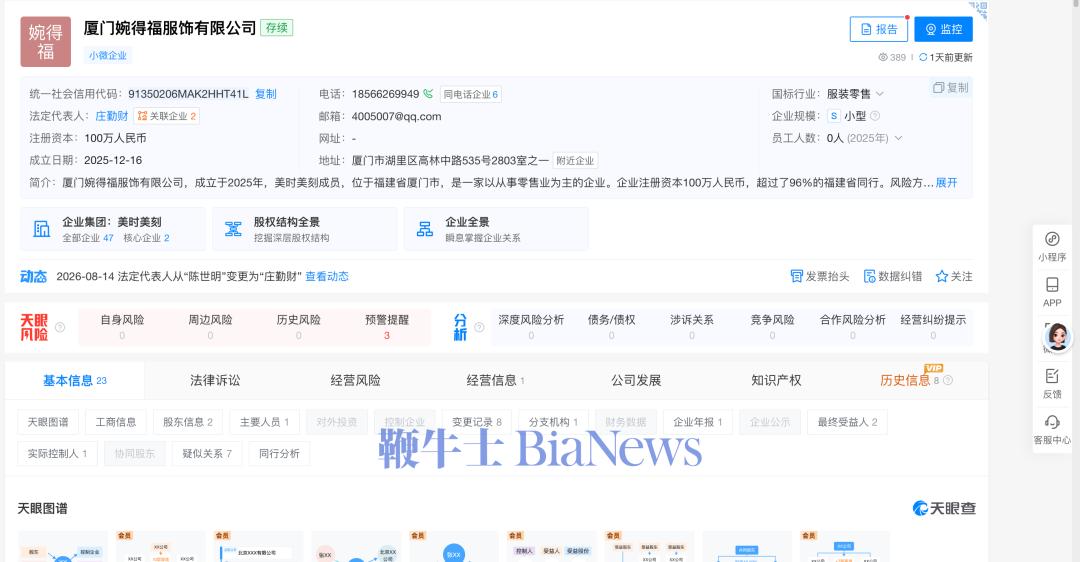Jump to 最终受益人 2 section chip
Image resolution: width=1080 pixels, height=562 pixels.
click(847, 422)
